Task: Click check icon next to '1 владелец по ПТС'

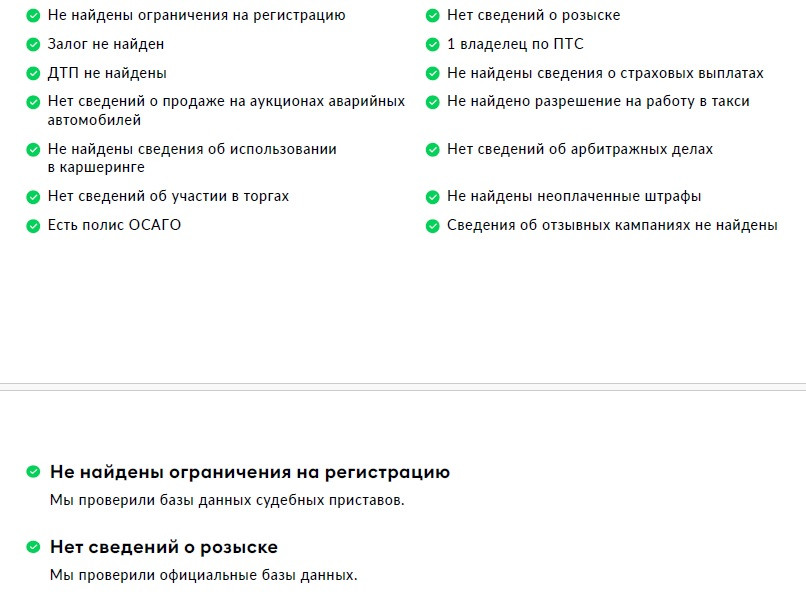Action: click(433, 45)
